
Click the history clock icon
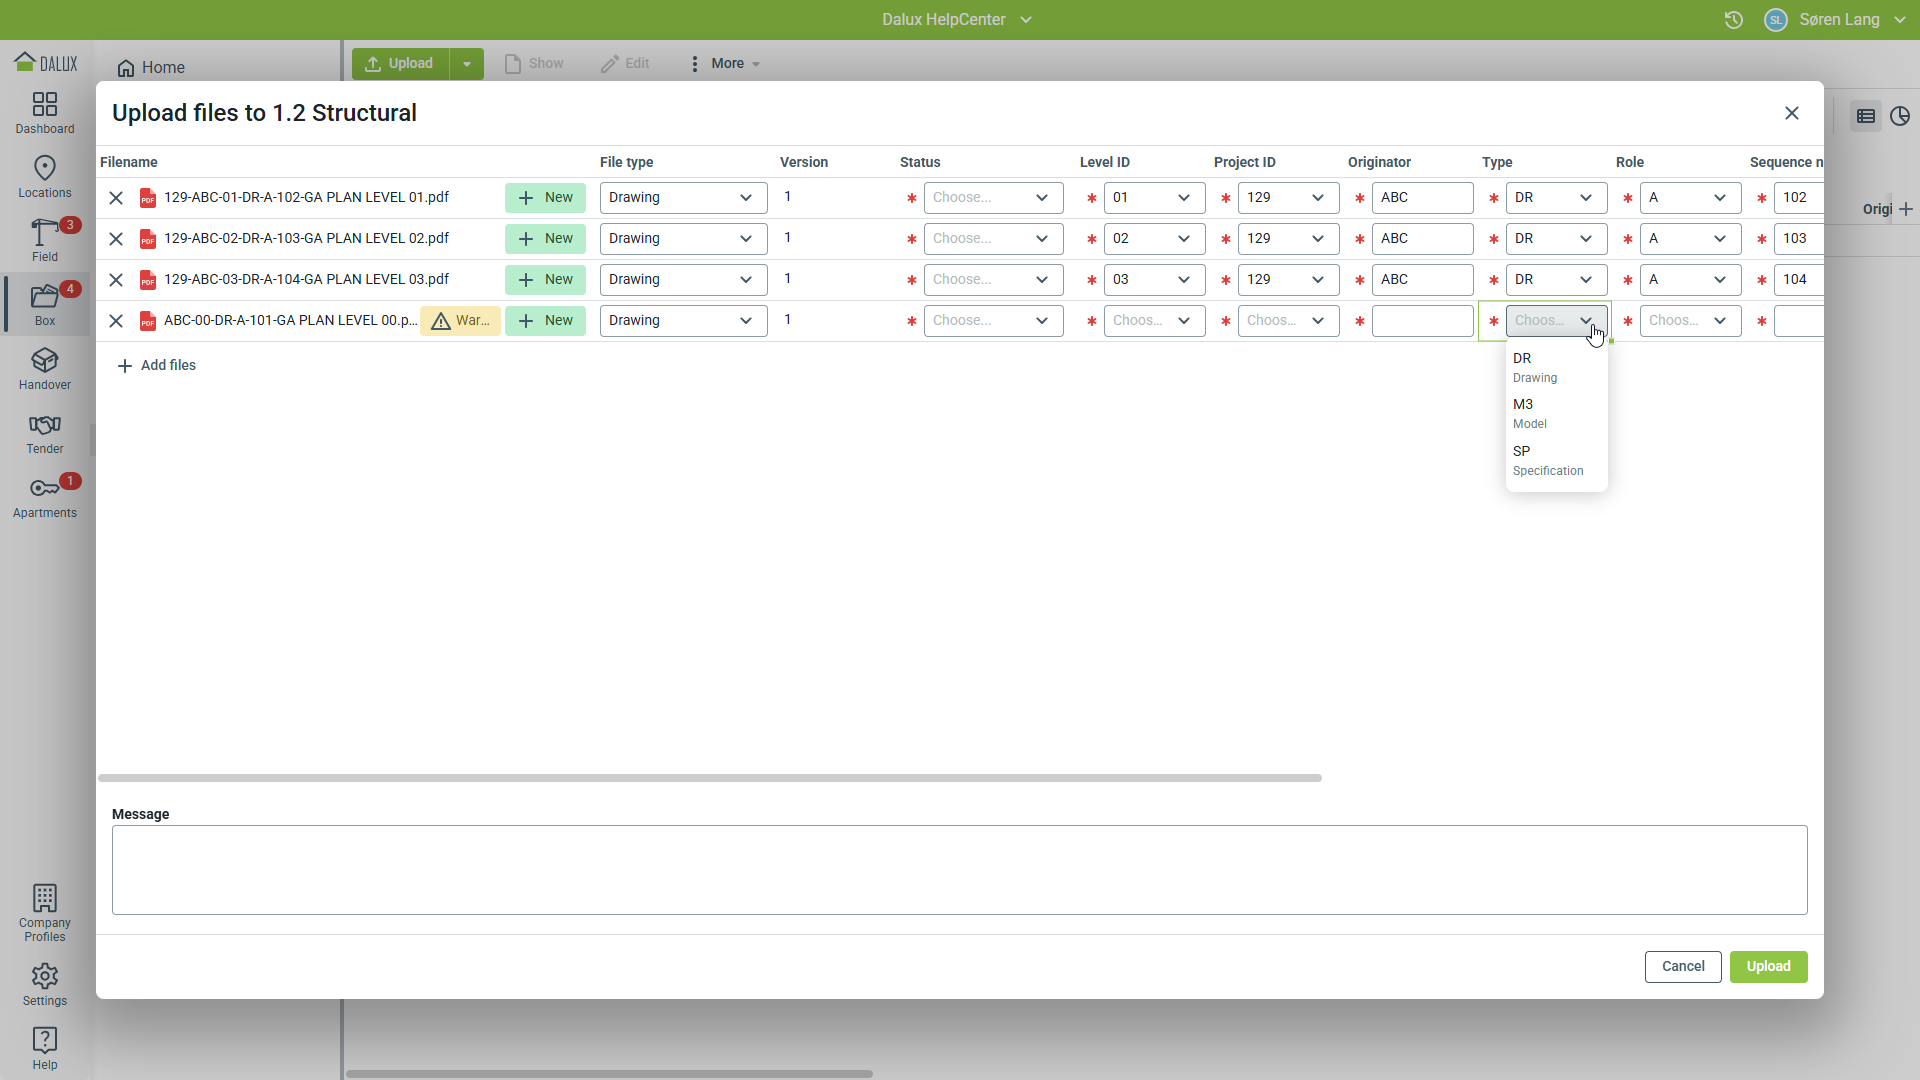click(x=1734, y=20)
